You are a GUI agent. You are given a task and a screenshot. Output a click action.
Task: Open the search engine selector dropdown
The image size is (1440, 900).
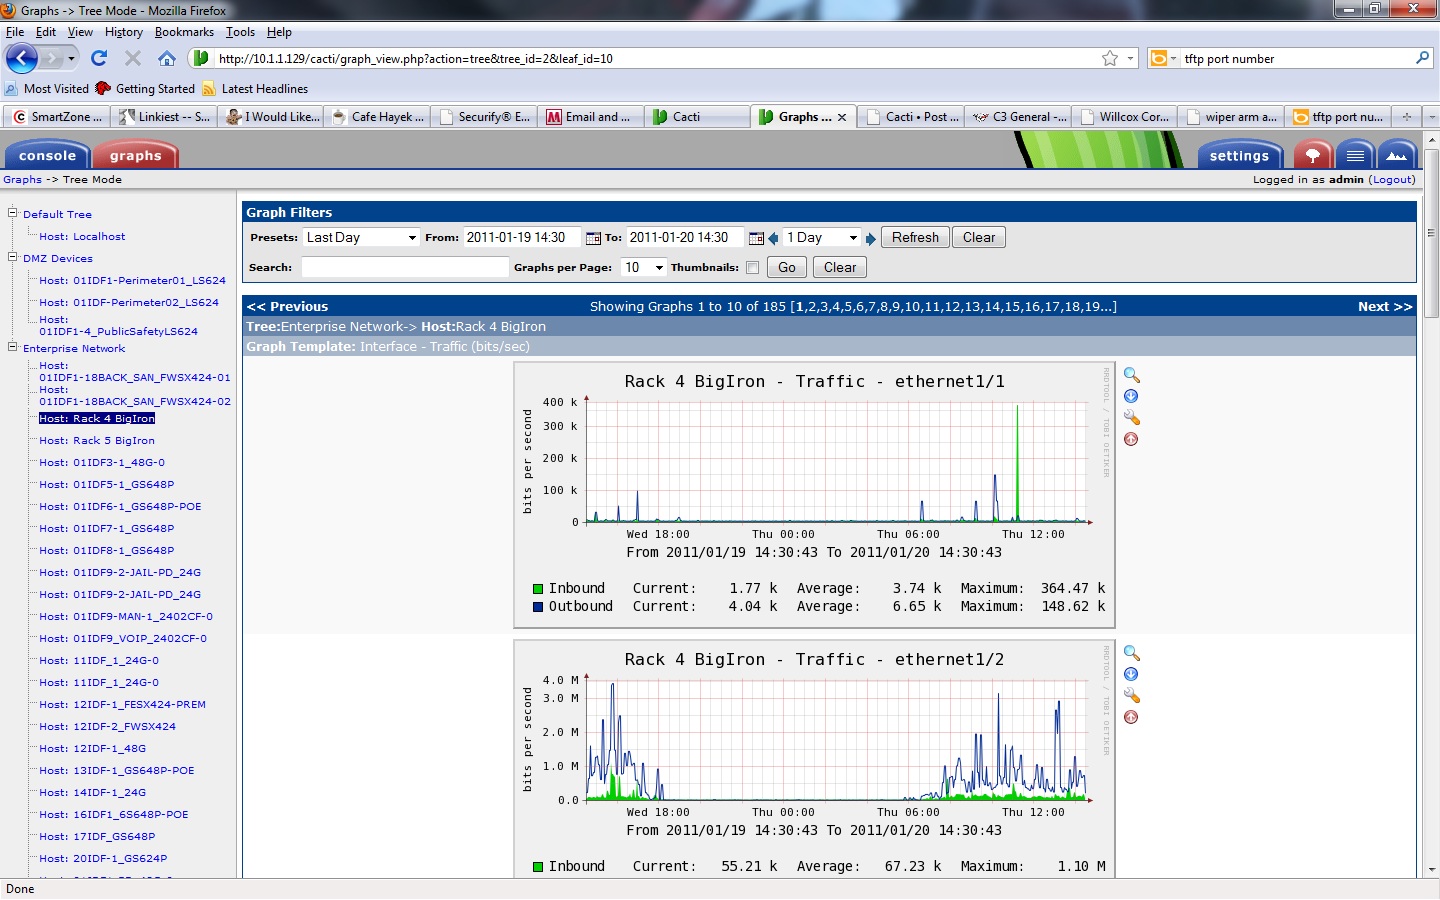(x=1162, y=58)
